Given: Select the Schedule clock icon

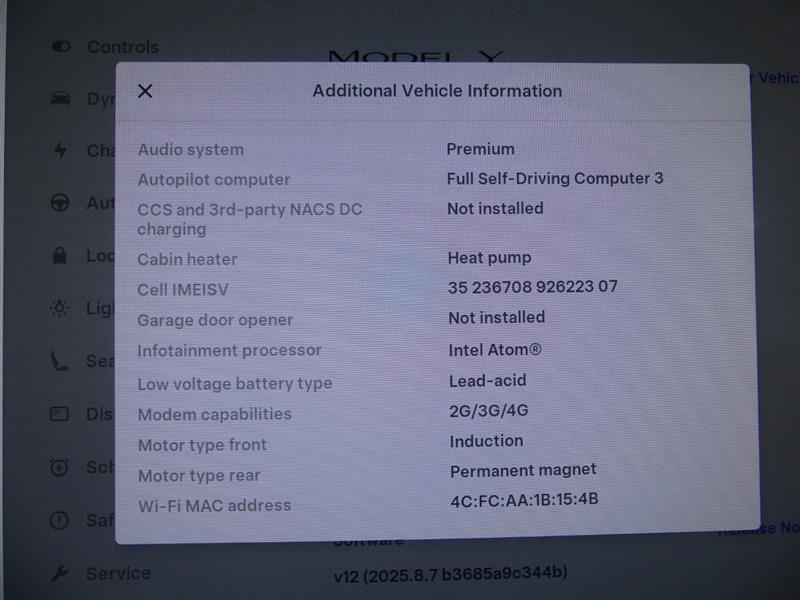Looking at the screenshot, I should pos(60,467).
